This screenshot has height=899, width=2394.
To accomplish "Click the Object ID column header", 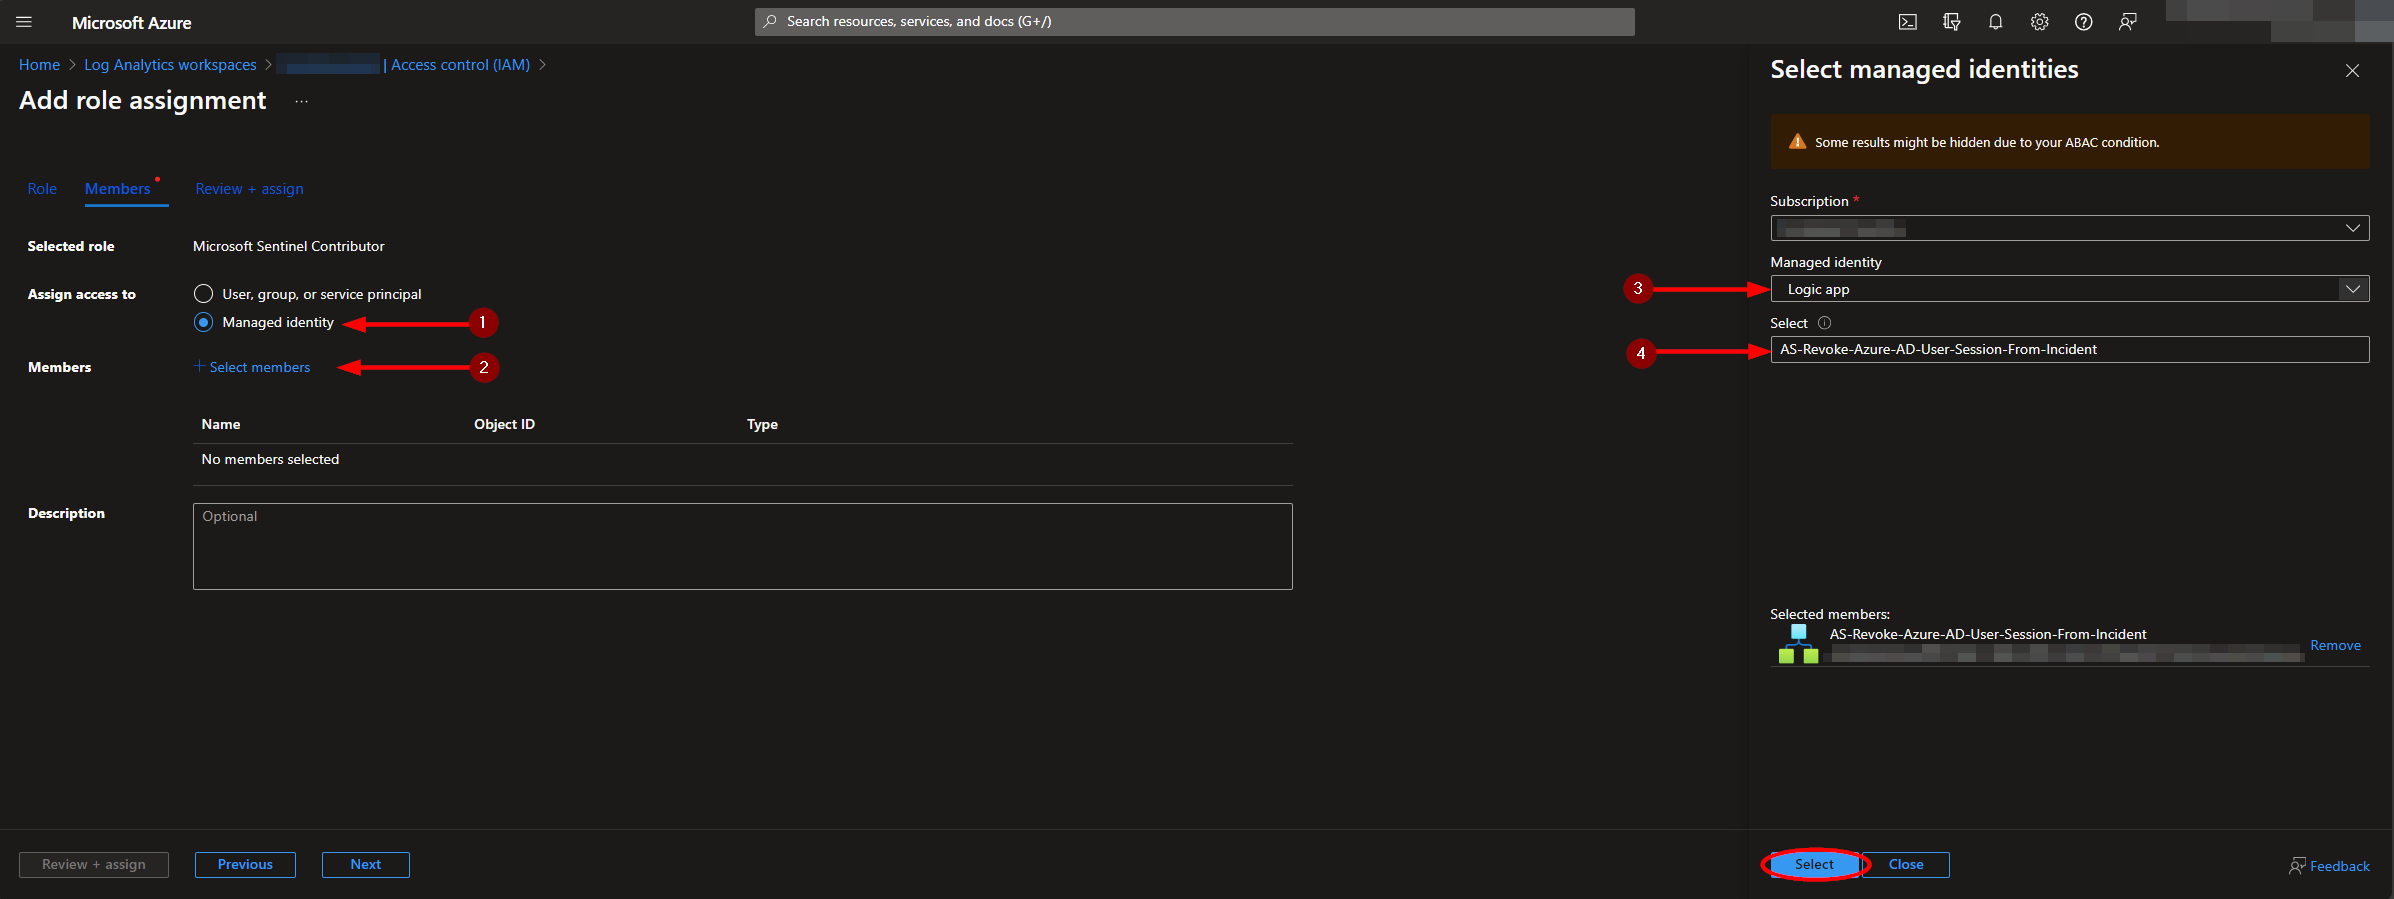I will [x=504, y=424].
